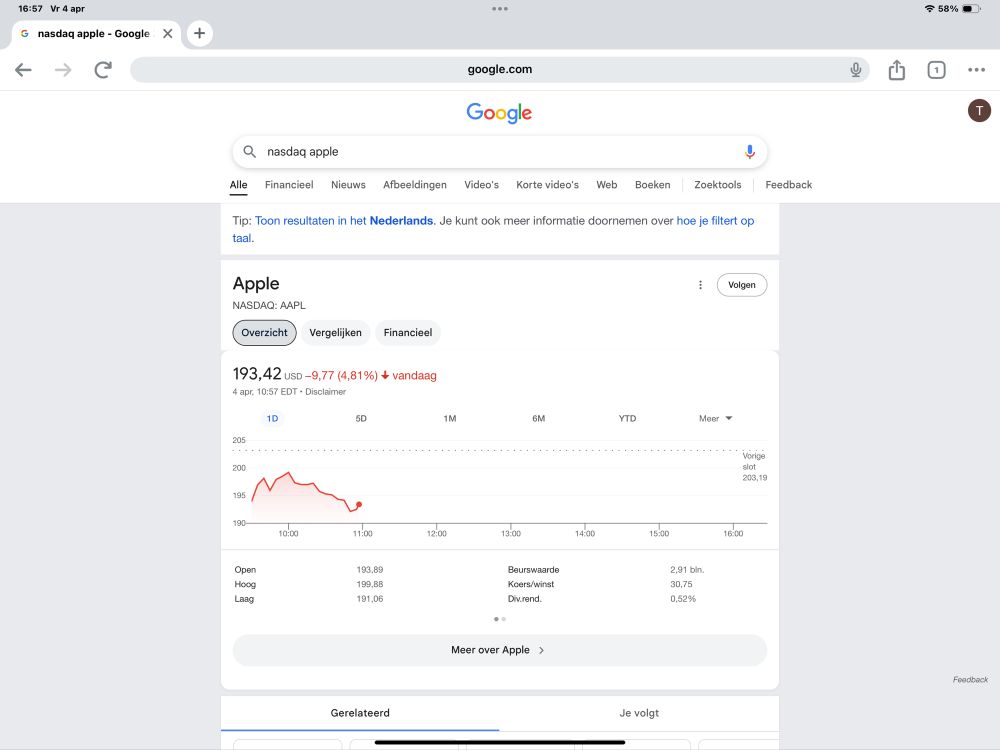The height and width of the screenshot is (750, 1000).
Task: Click the italic Feedback link at right
Action: click(970, 680)
